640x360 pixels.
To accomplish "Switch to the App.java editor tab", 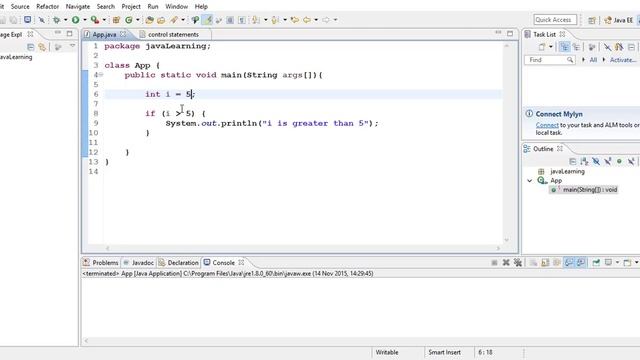I will 104,34.
